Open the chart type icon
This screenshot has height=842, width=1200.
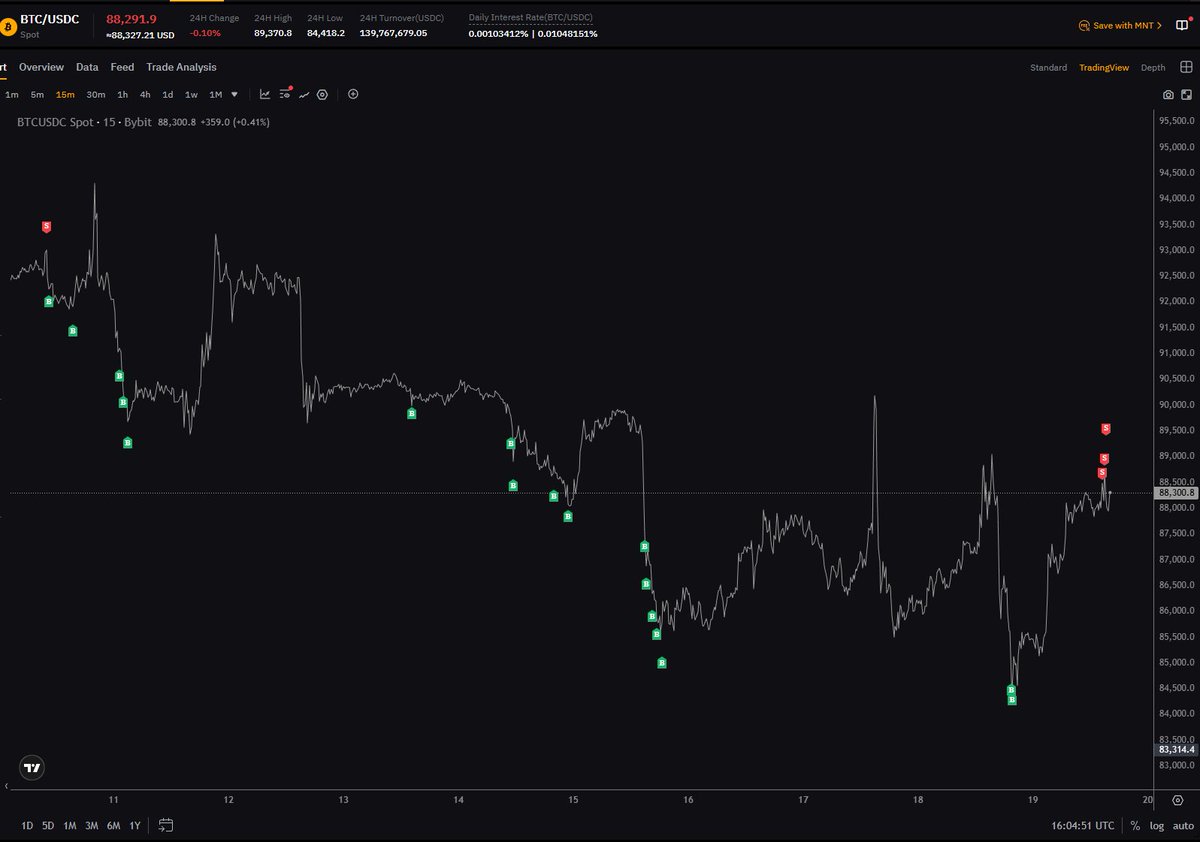pos(265,94)
